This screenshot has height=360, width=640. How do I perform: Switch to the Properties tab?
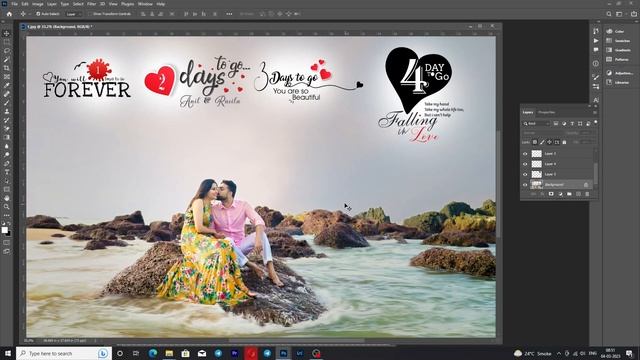547,112
